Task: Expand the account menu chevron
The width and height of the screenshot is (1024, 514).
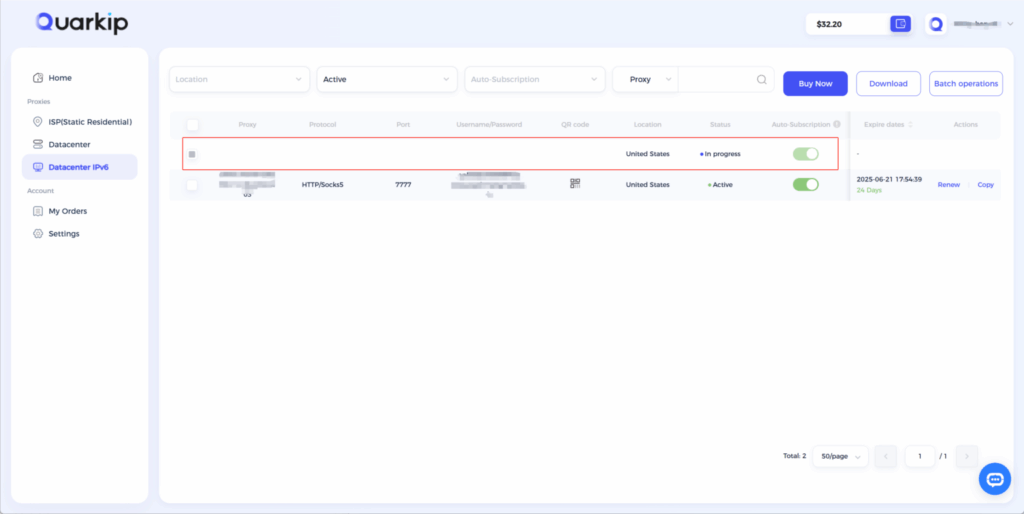Action: (x=1010, y=24)
